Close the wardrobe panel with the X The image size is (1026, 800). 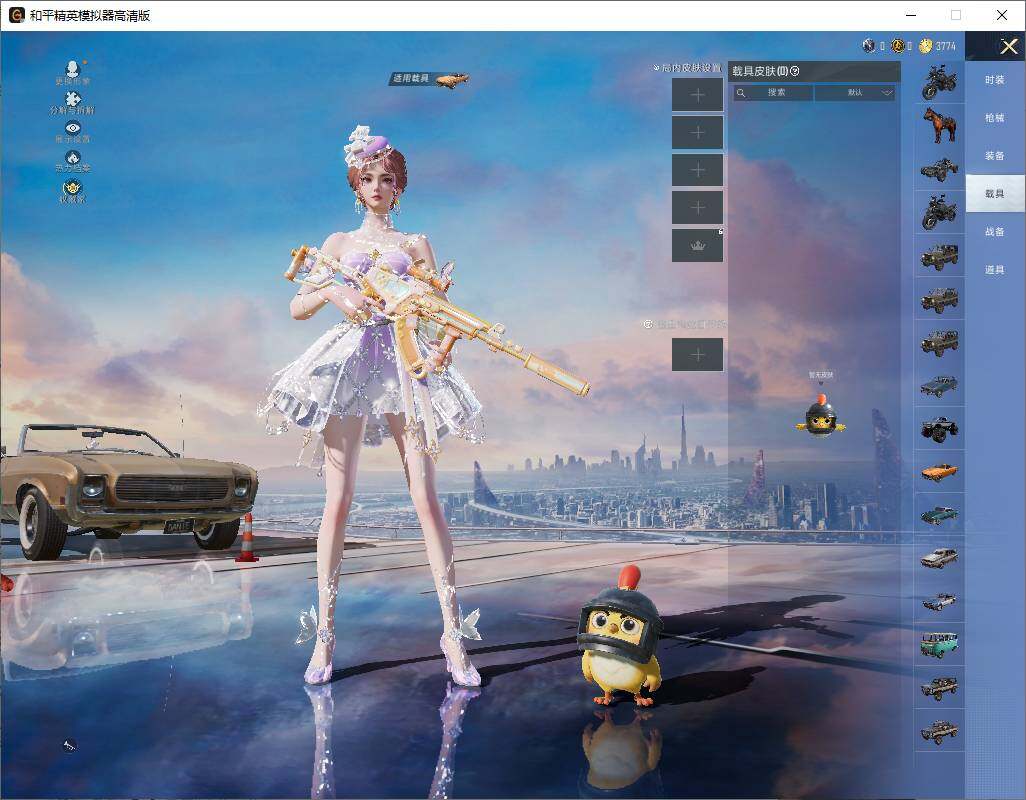(x=1008, y=46)
